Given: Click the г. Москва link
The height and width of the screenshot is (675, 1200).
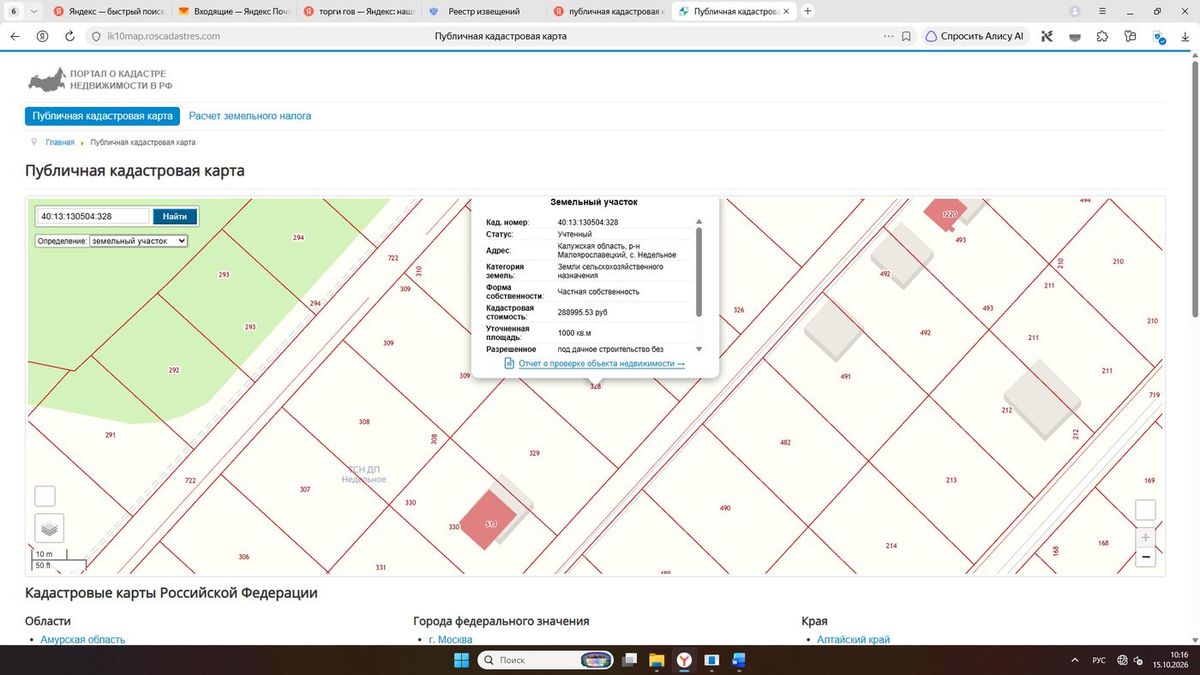Looking at the screenshot, I should [450, 640].
